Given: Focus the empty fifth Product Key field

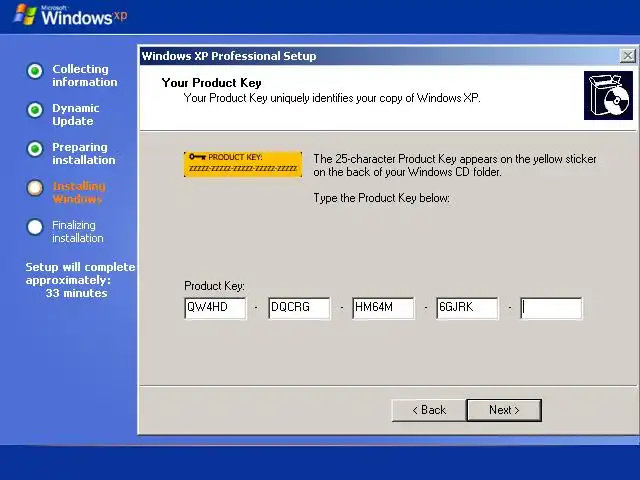Looking at the screenshot, I should pyautogui.click(x=551, y=308).
